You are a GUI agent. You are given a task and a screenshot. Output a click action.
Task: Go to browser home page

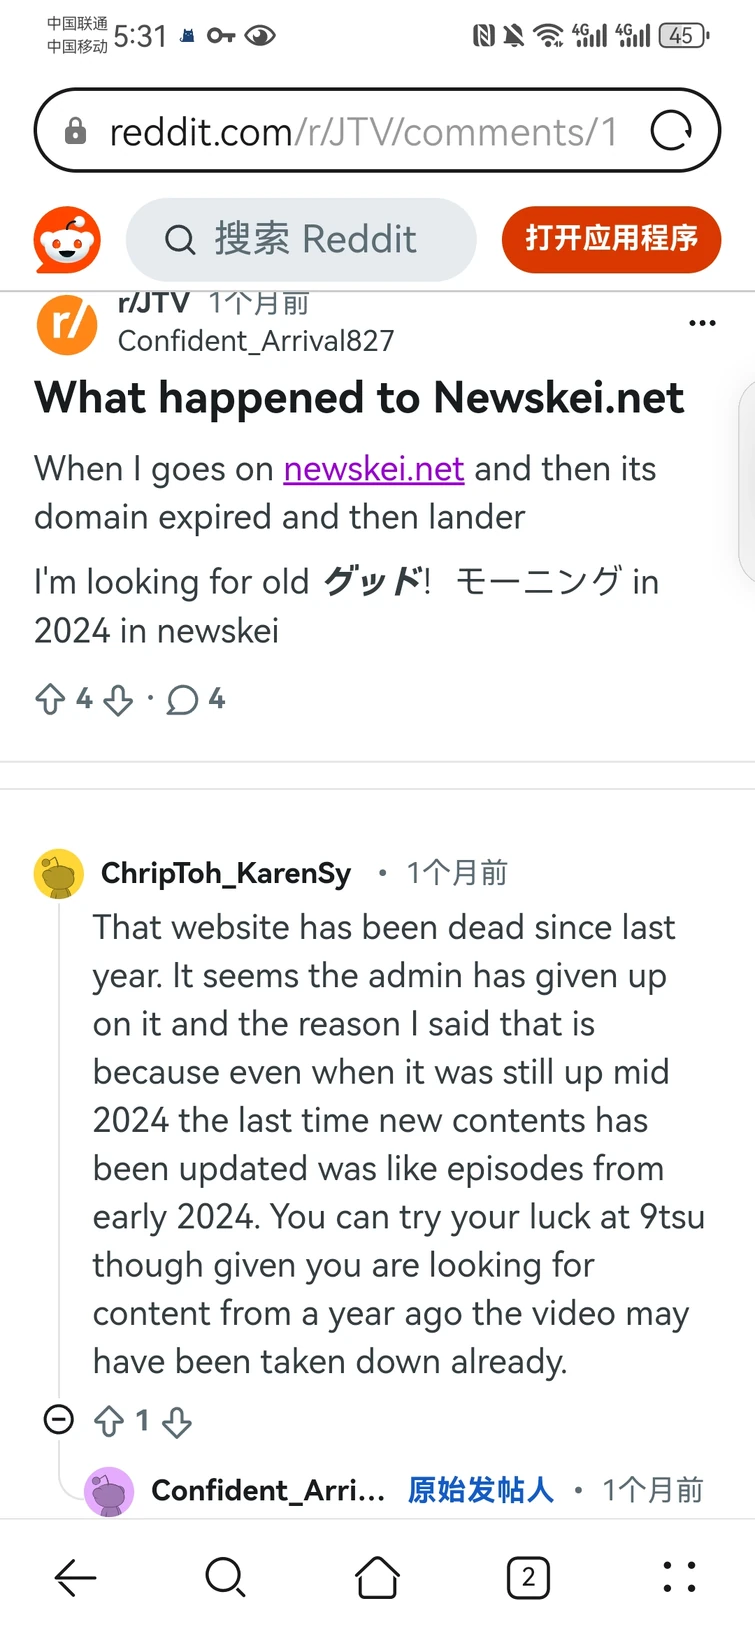[x=377, y=1578]
